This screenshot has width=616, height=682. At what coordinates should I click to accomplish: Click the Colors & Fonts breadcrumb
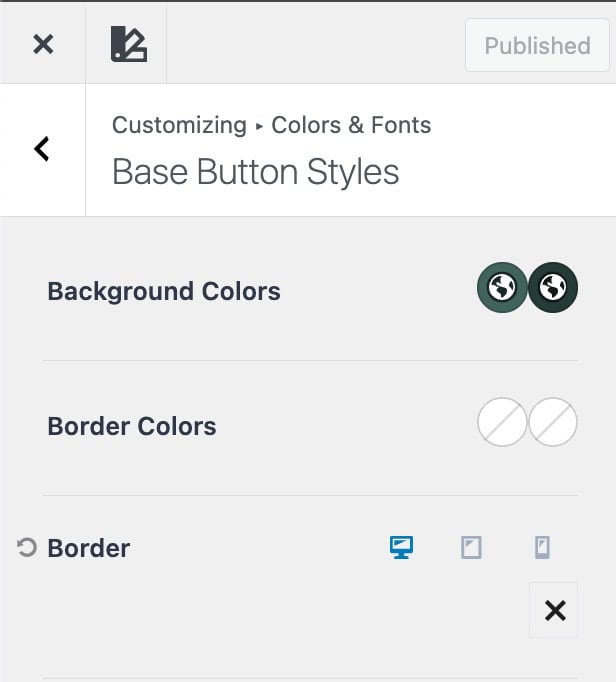point(351,125)
